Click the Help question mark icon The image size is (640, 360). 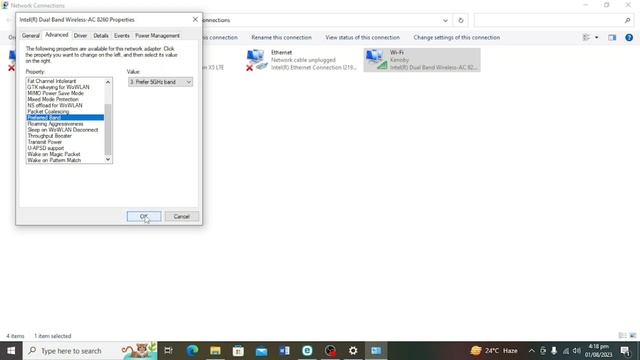(x=629, y=37)
